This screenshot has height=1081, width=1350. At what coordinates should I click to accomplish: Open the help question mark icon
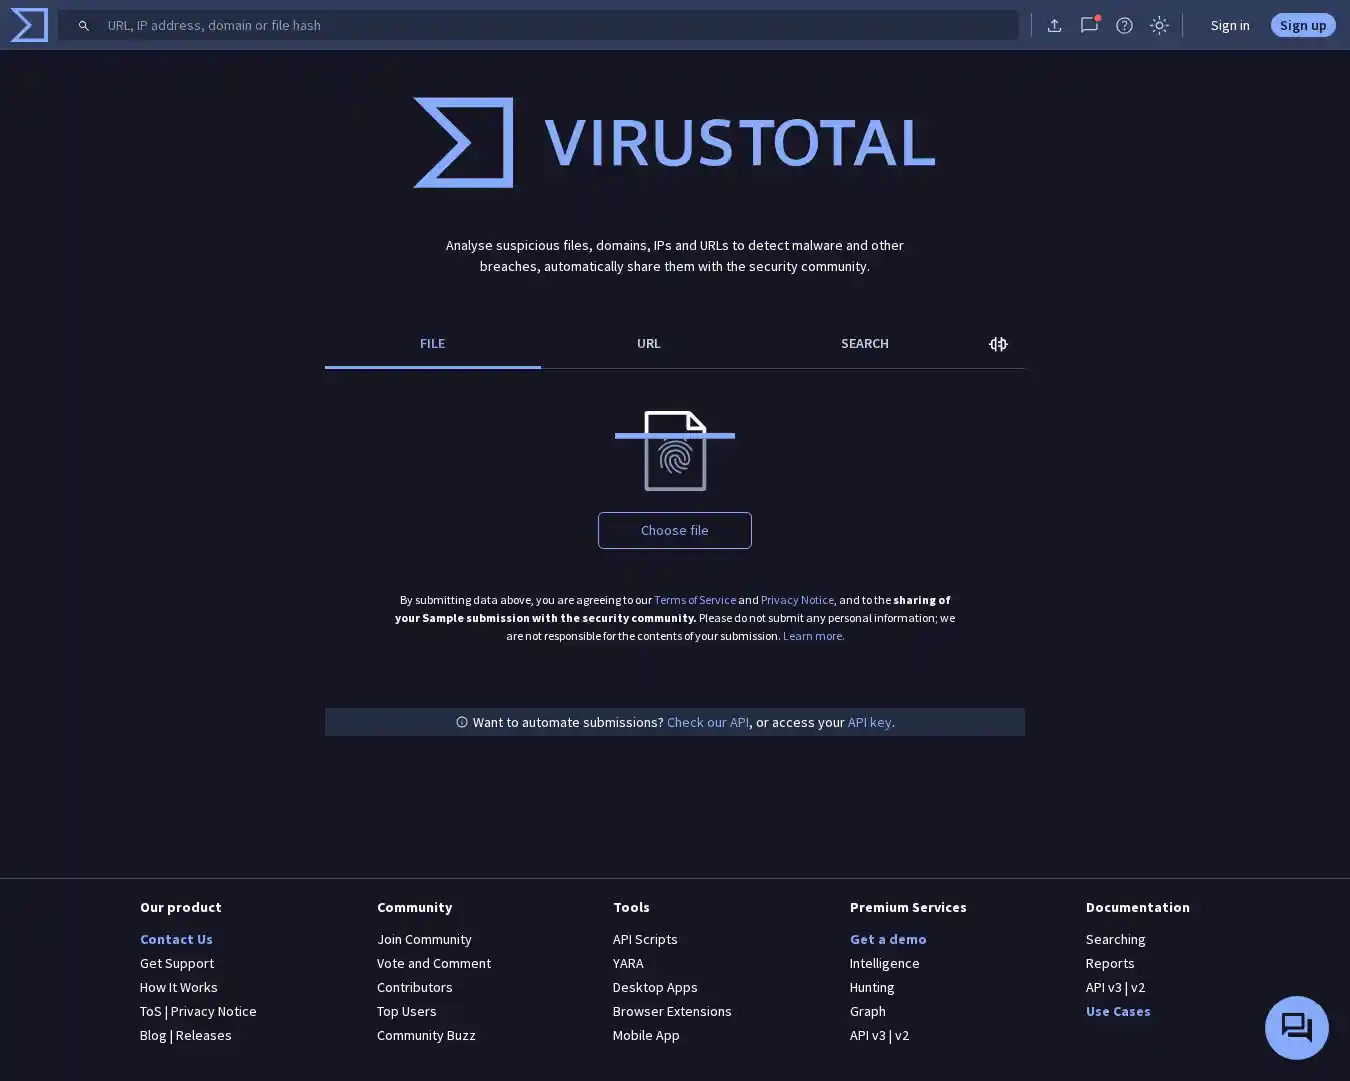(1124, 25)
